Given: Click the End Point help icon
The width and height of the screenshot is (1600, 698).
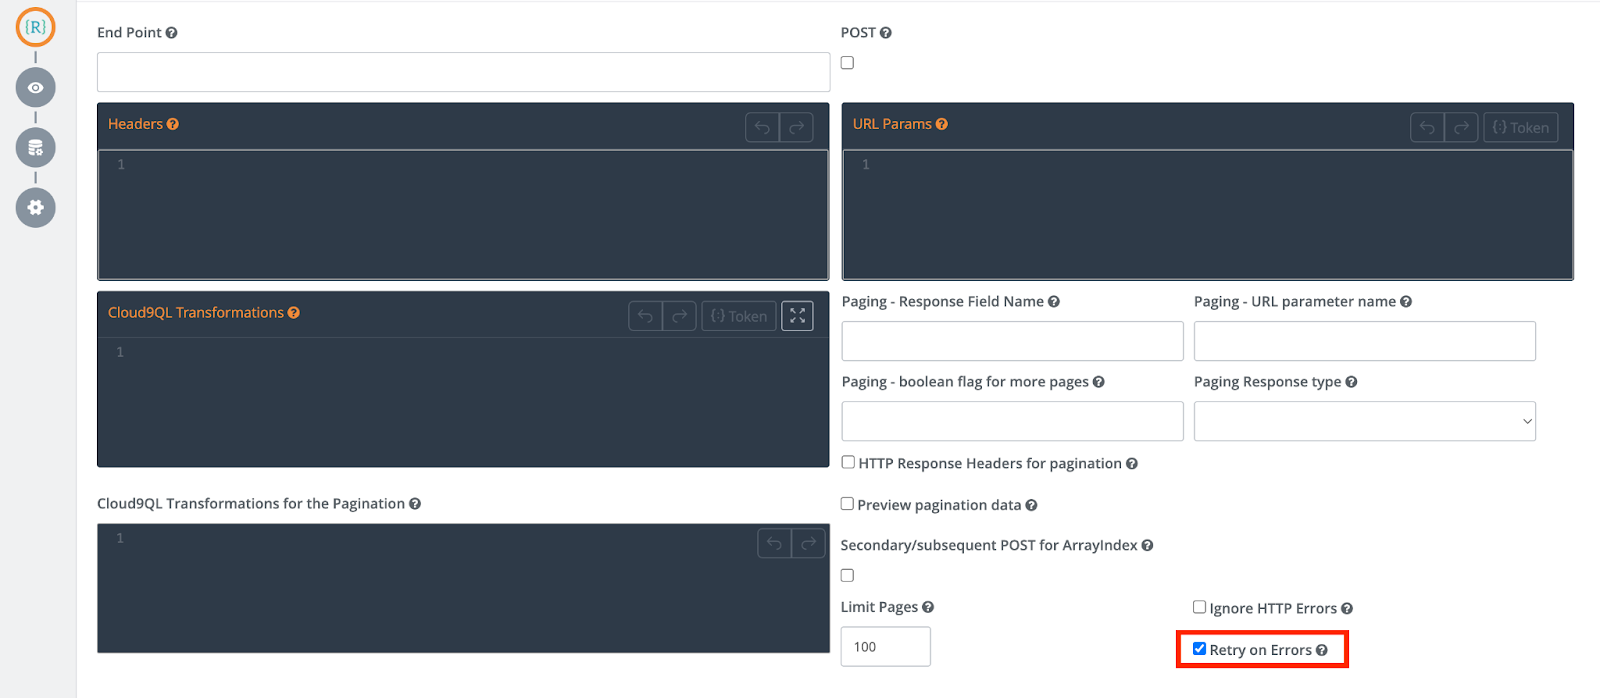Looking at the screenshot, I should (x=172, y=33).
